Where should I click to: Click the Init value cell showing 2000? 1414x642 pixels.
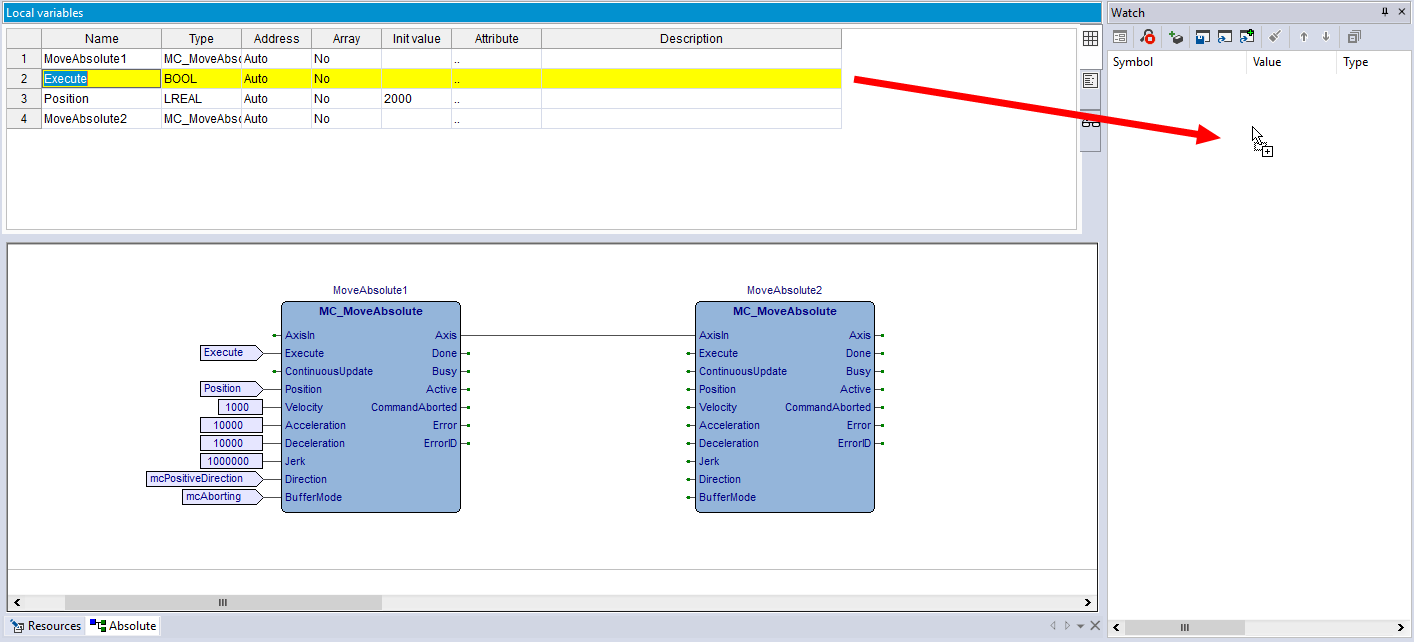[x=415, y=99]
